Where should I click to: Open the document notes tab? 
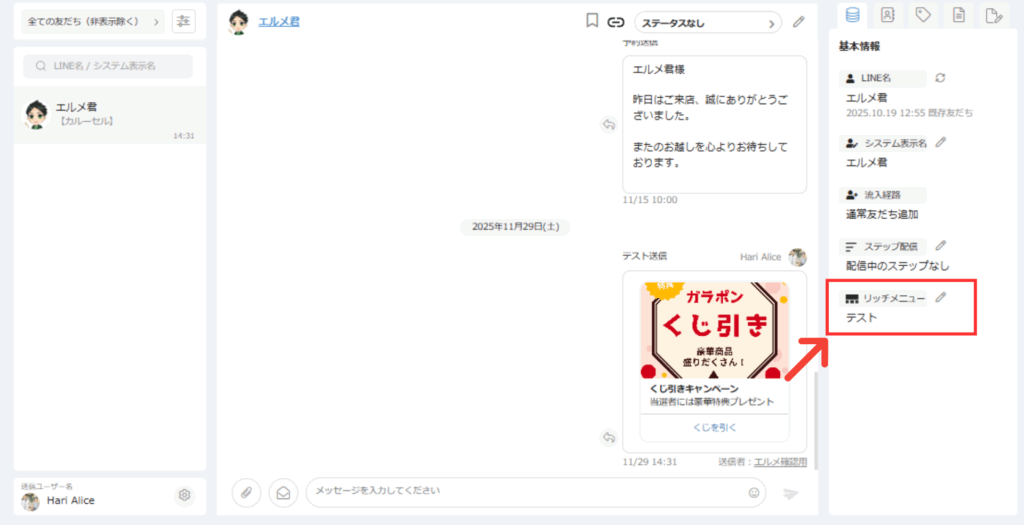[x=958, y=15]
